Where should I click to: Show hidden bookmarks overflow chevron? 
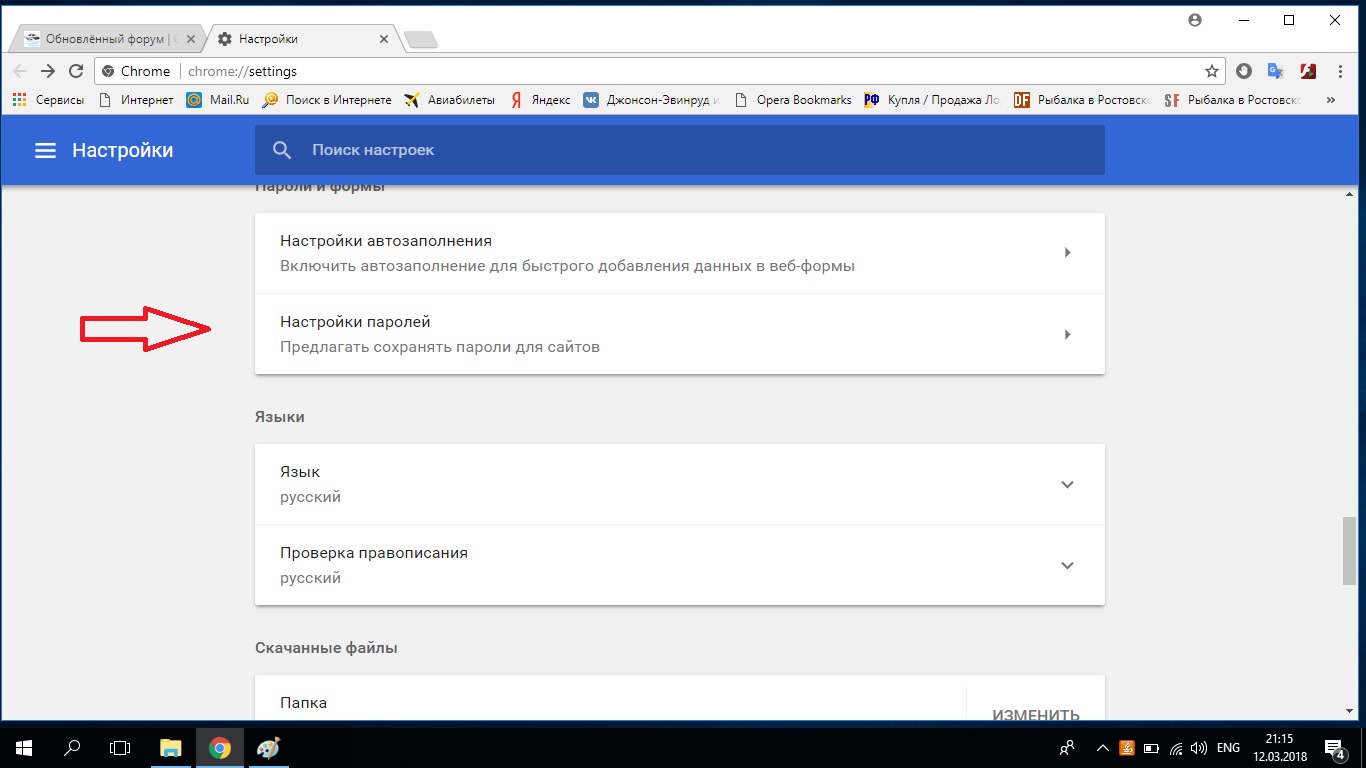click(x=1330, y=100)
